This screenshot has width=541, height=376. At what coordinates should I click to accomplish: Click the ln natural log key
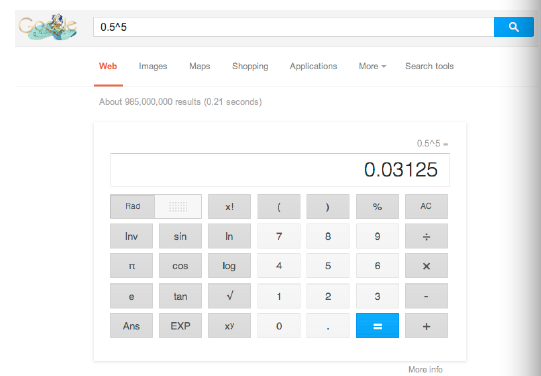tap(229, 236)
